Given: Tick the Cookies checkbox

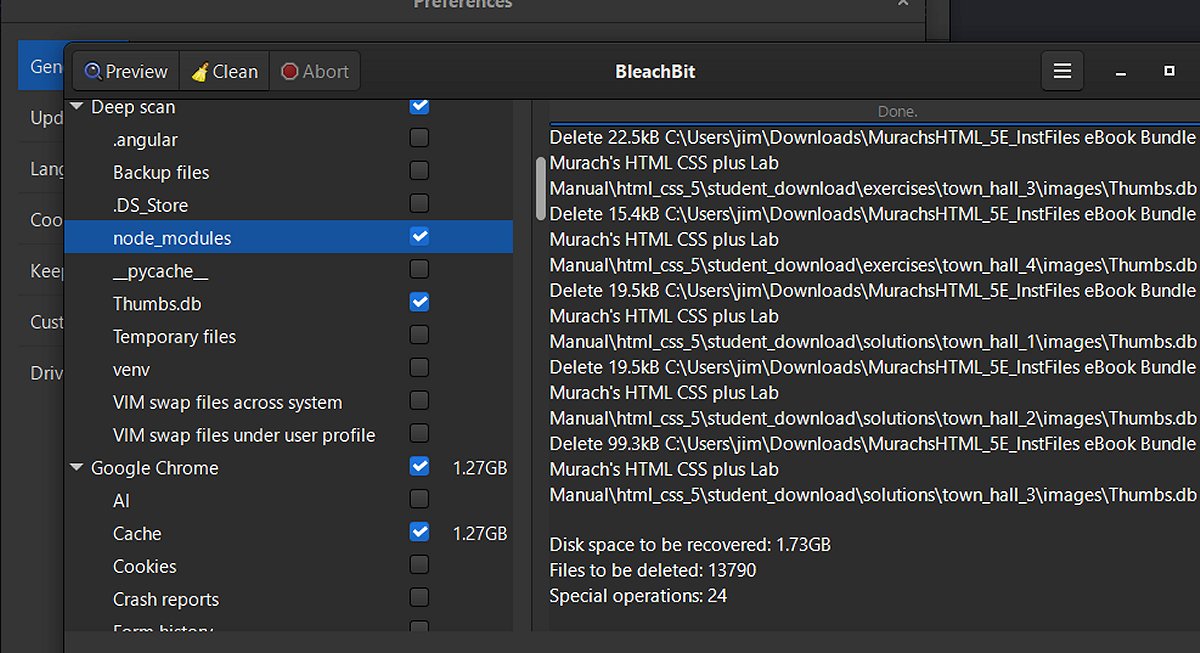Looking at the screenshot, I should [420, 565].
